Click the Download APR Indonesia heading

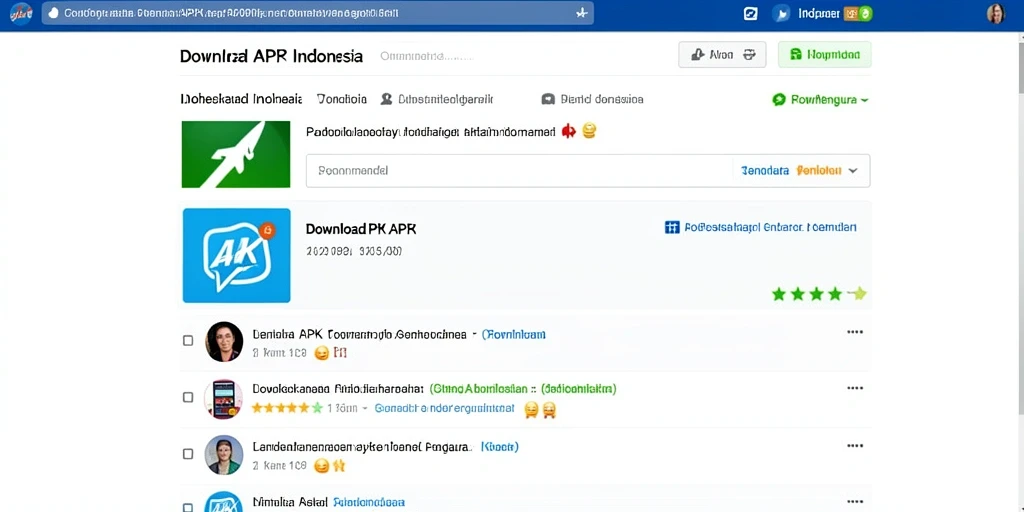point(271,56)
